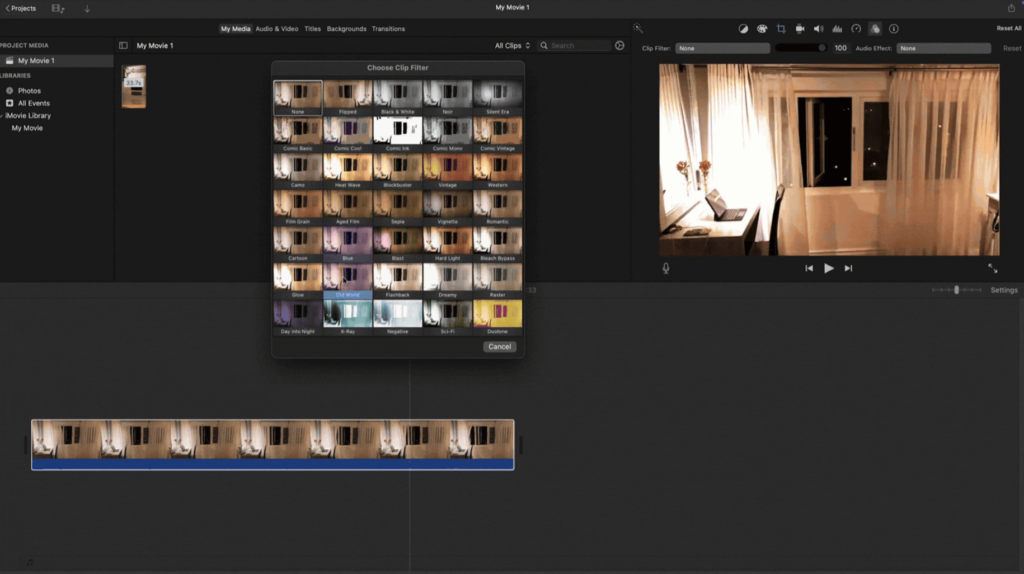Toggle fullscreen preview playback
The height and width of the screenshot is (574, 1024).
click(x=992, y=268)
